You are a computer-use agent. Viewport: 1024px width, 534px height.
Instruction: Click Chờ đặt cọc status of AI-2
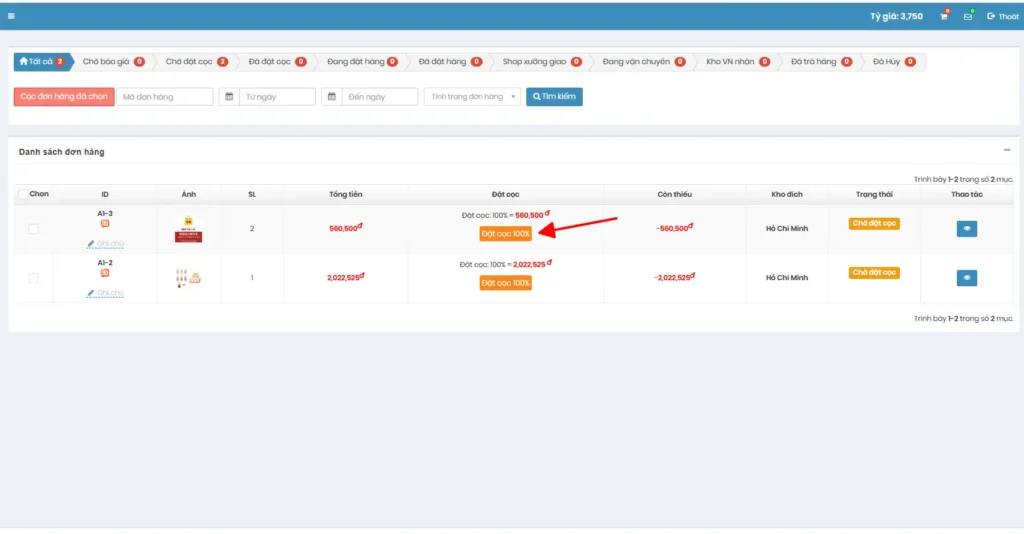tap(874, 272)
